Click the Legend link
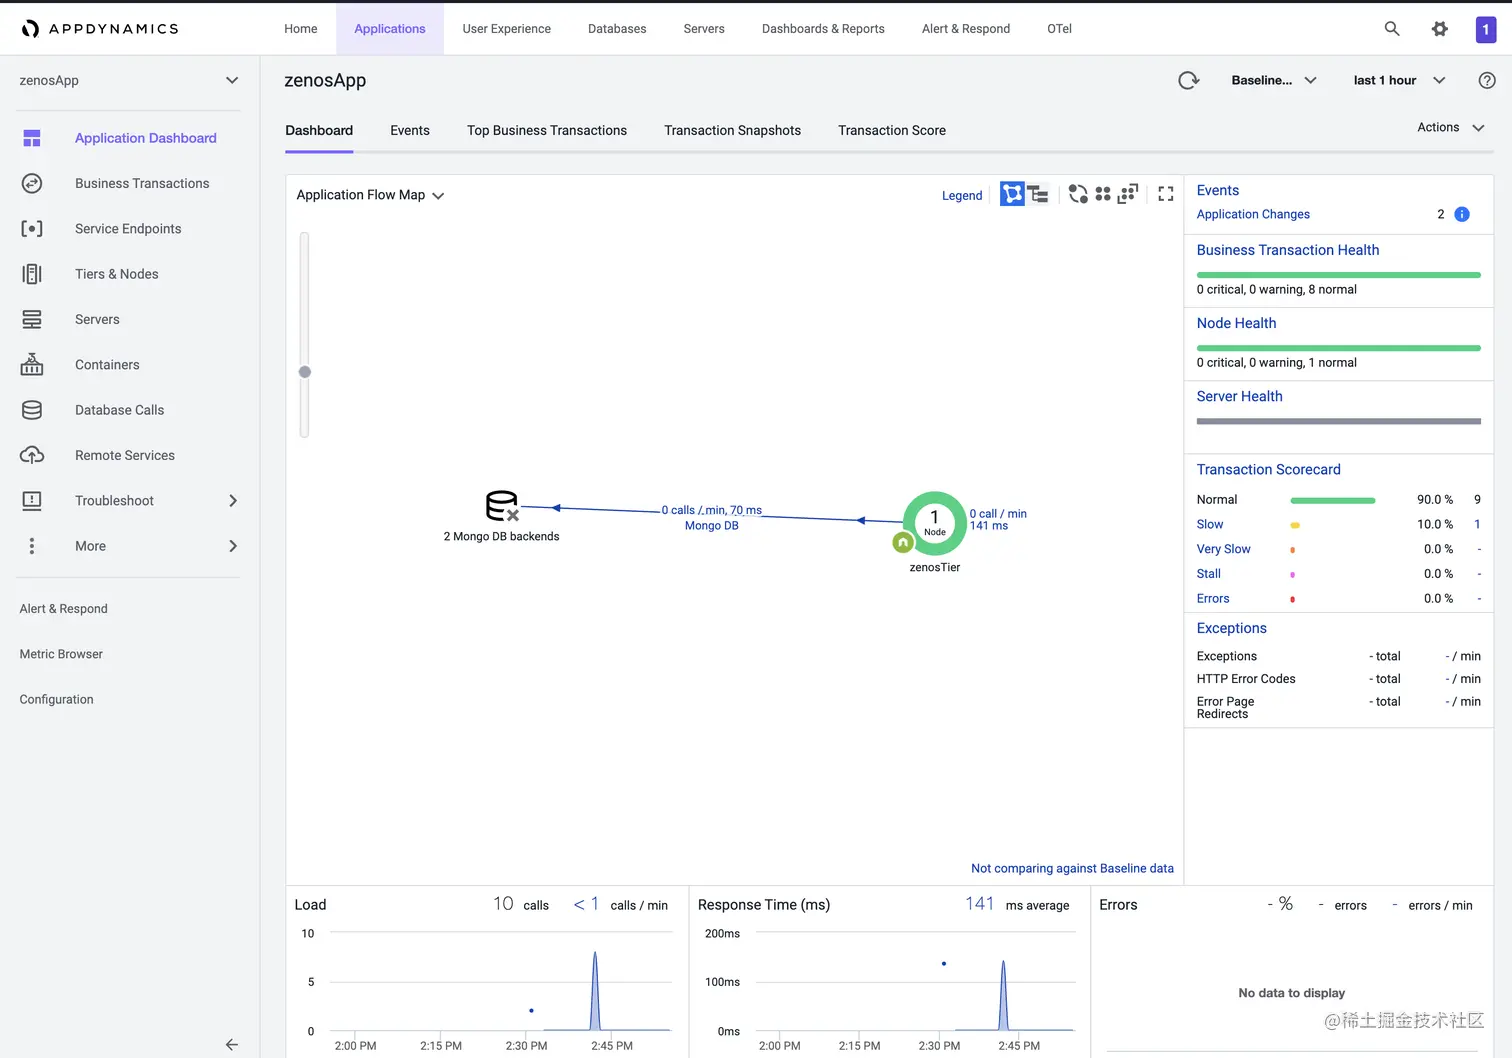1512x1058 pixels. click(962, 196)
